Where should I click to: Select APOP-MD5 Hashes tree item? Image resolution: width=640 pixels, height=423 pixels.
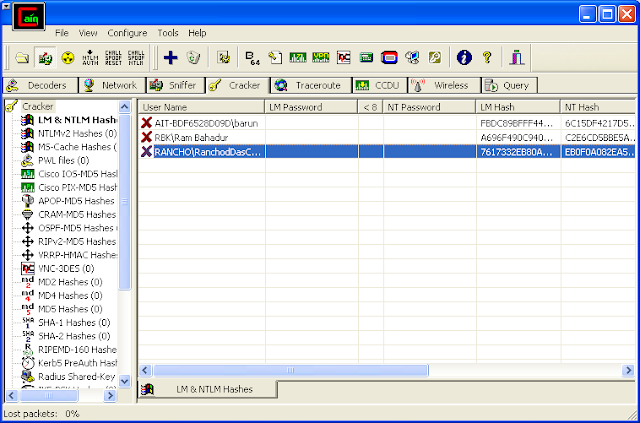click(76, 201)
